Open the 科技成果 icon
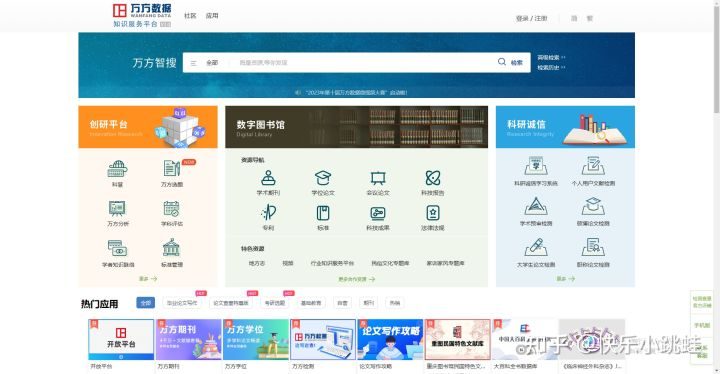The width and height of the screenshot is (720, 374). pyautogui.click(x=378, y=213)
